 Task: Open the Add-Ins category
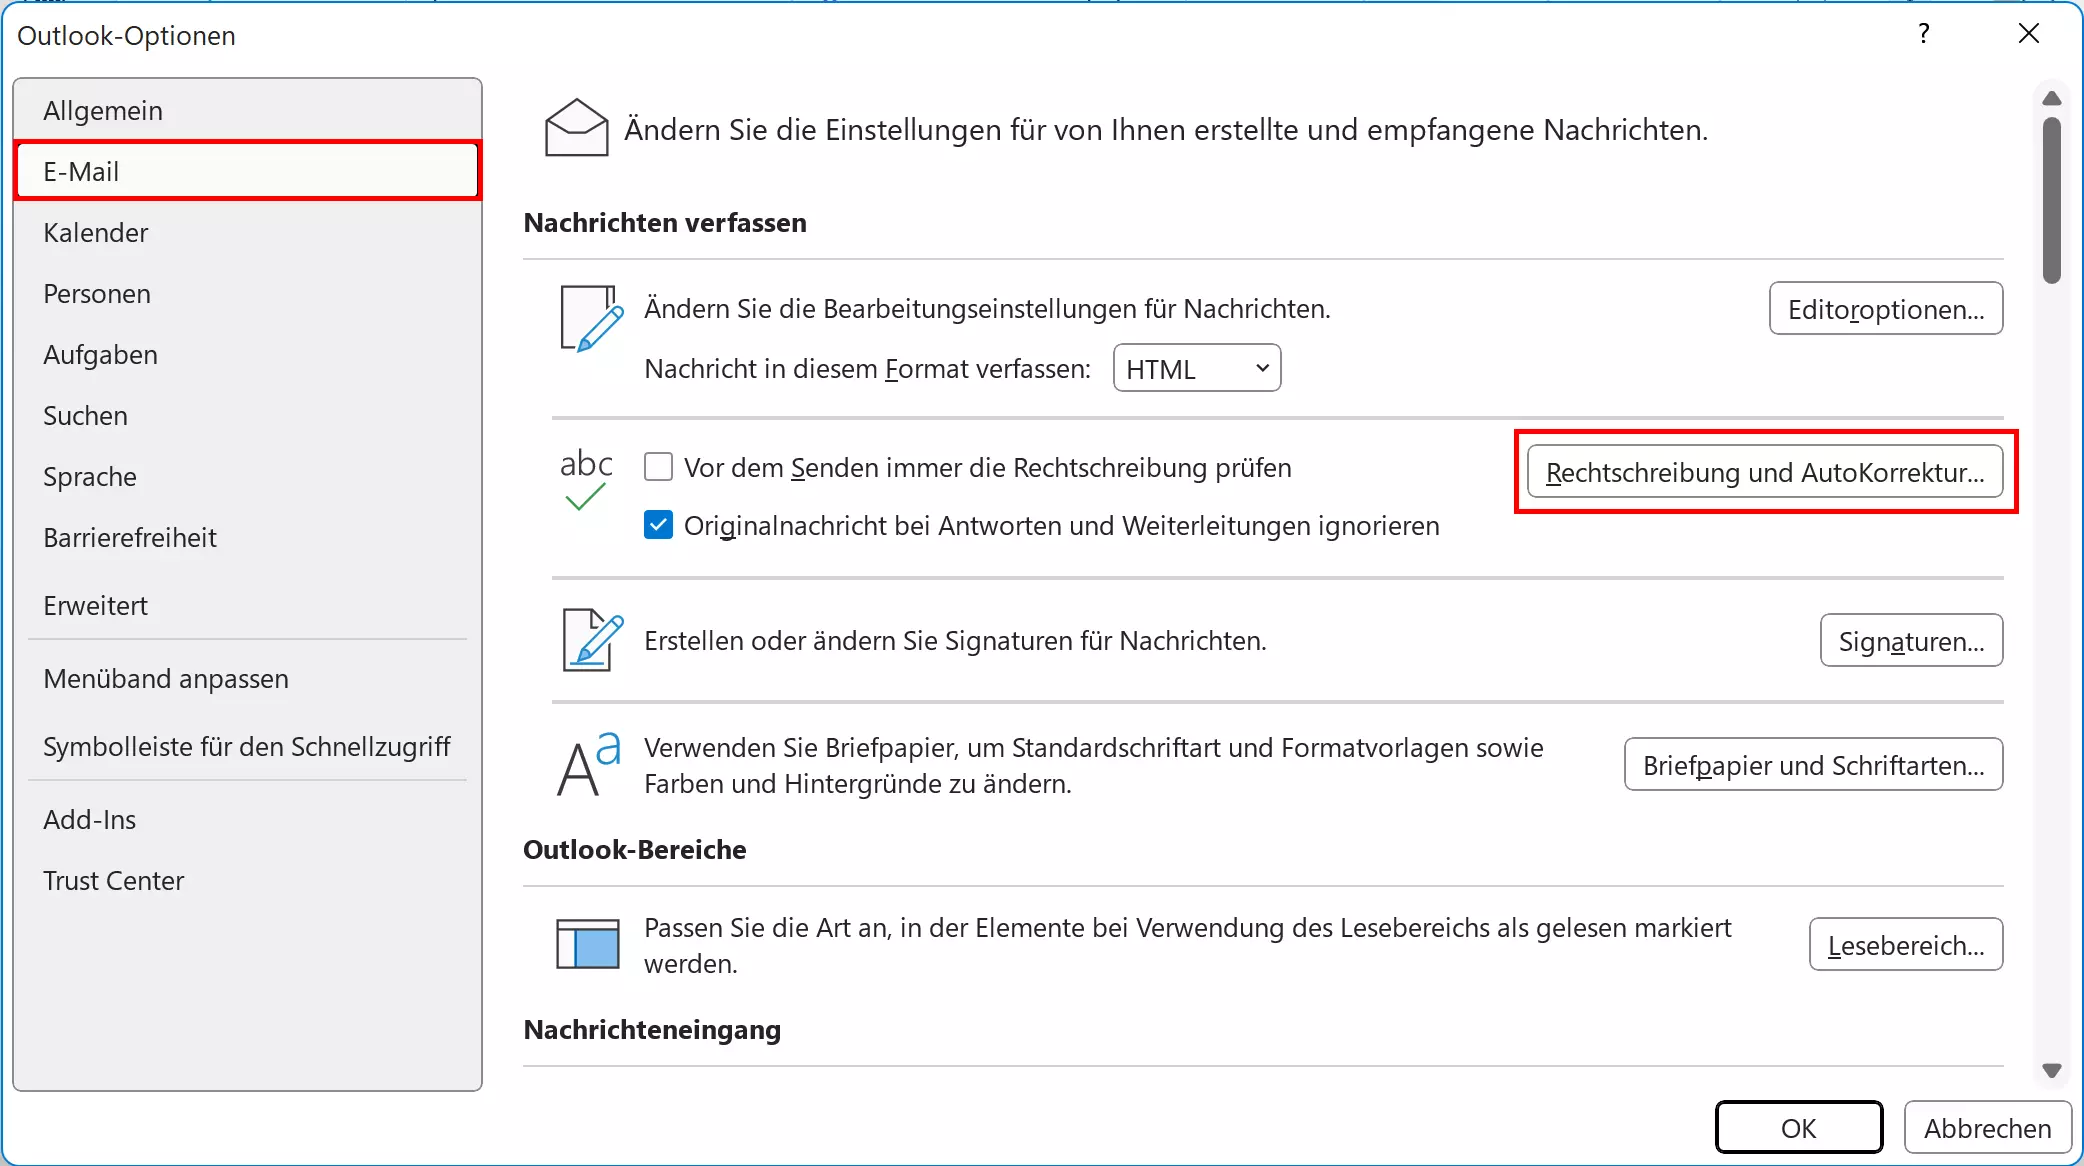[248, 819]
